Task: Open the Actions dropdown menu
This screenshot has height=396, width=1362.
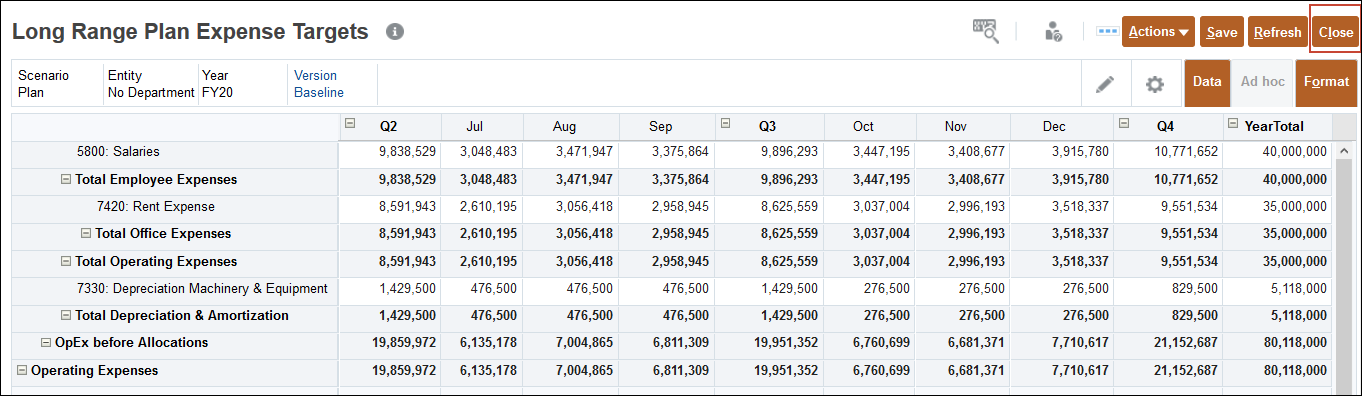Action: tap(1159, 32)
